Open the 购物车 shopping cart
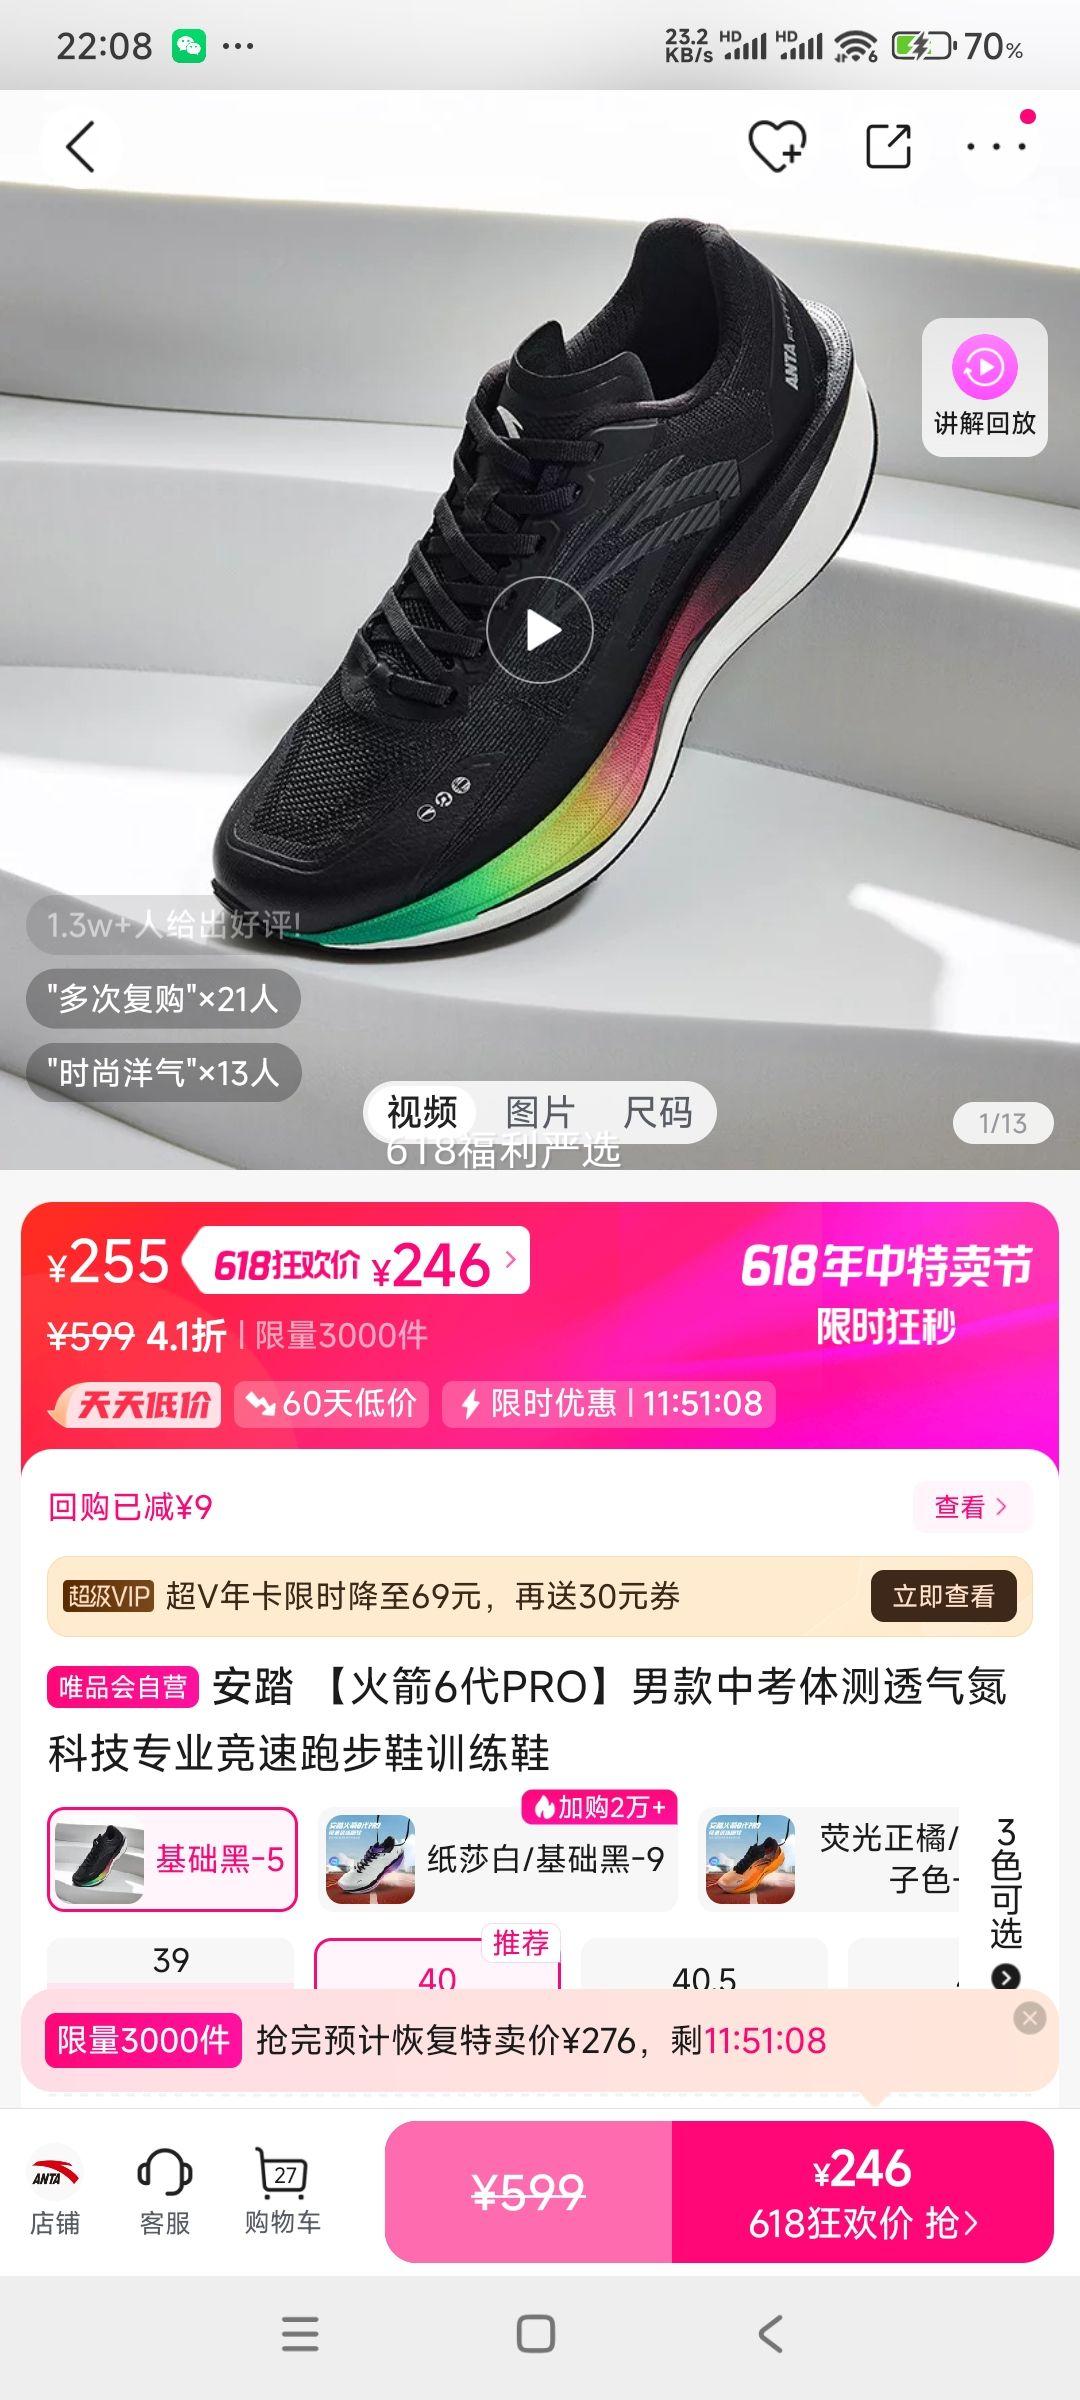 coord(283,2191)
